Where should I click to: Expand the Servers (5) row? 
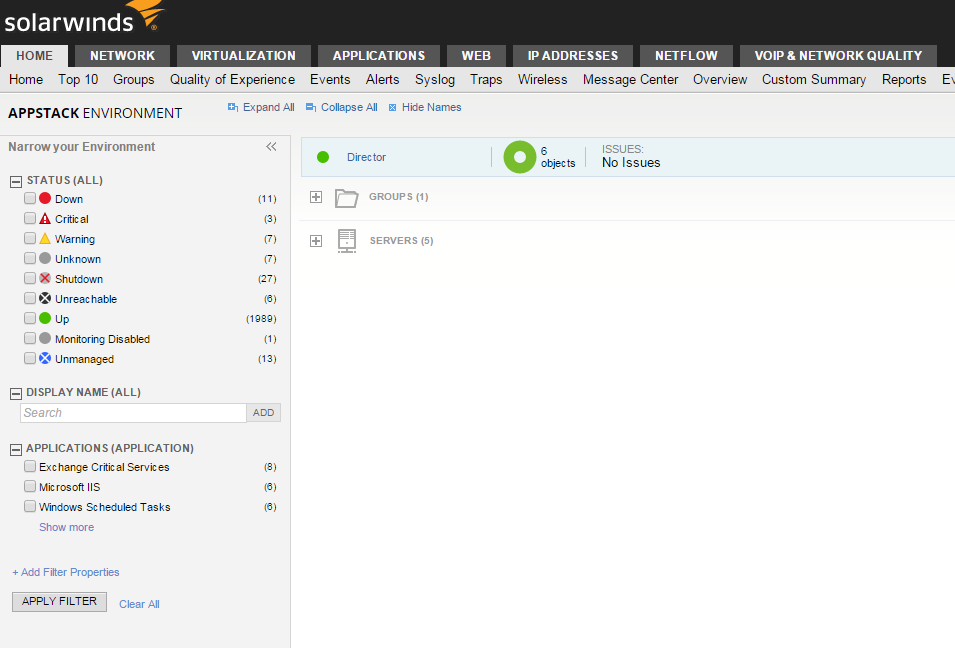[315, 241]
